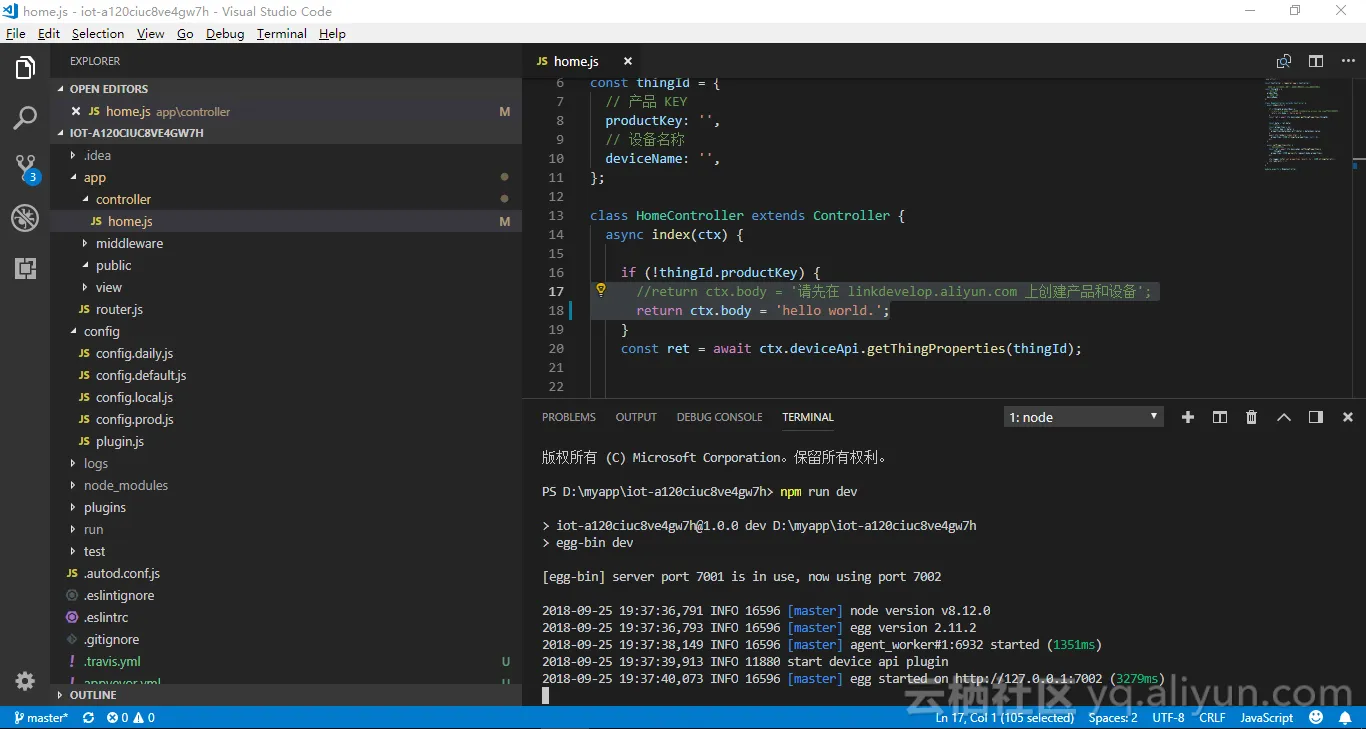Viewport: 1366px width, 729px height.
Task: Open notifications bell in status bar
Action: coord(1346,718)
